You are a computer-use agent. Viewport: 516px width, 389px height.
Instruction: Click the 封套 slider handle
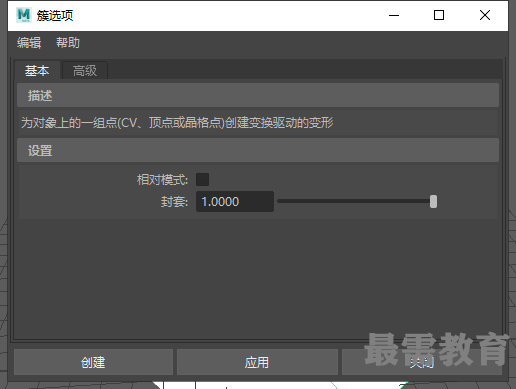433,202
